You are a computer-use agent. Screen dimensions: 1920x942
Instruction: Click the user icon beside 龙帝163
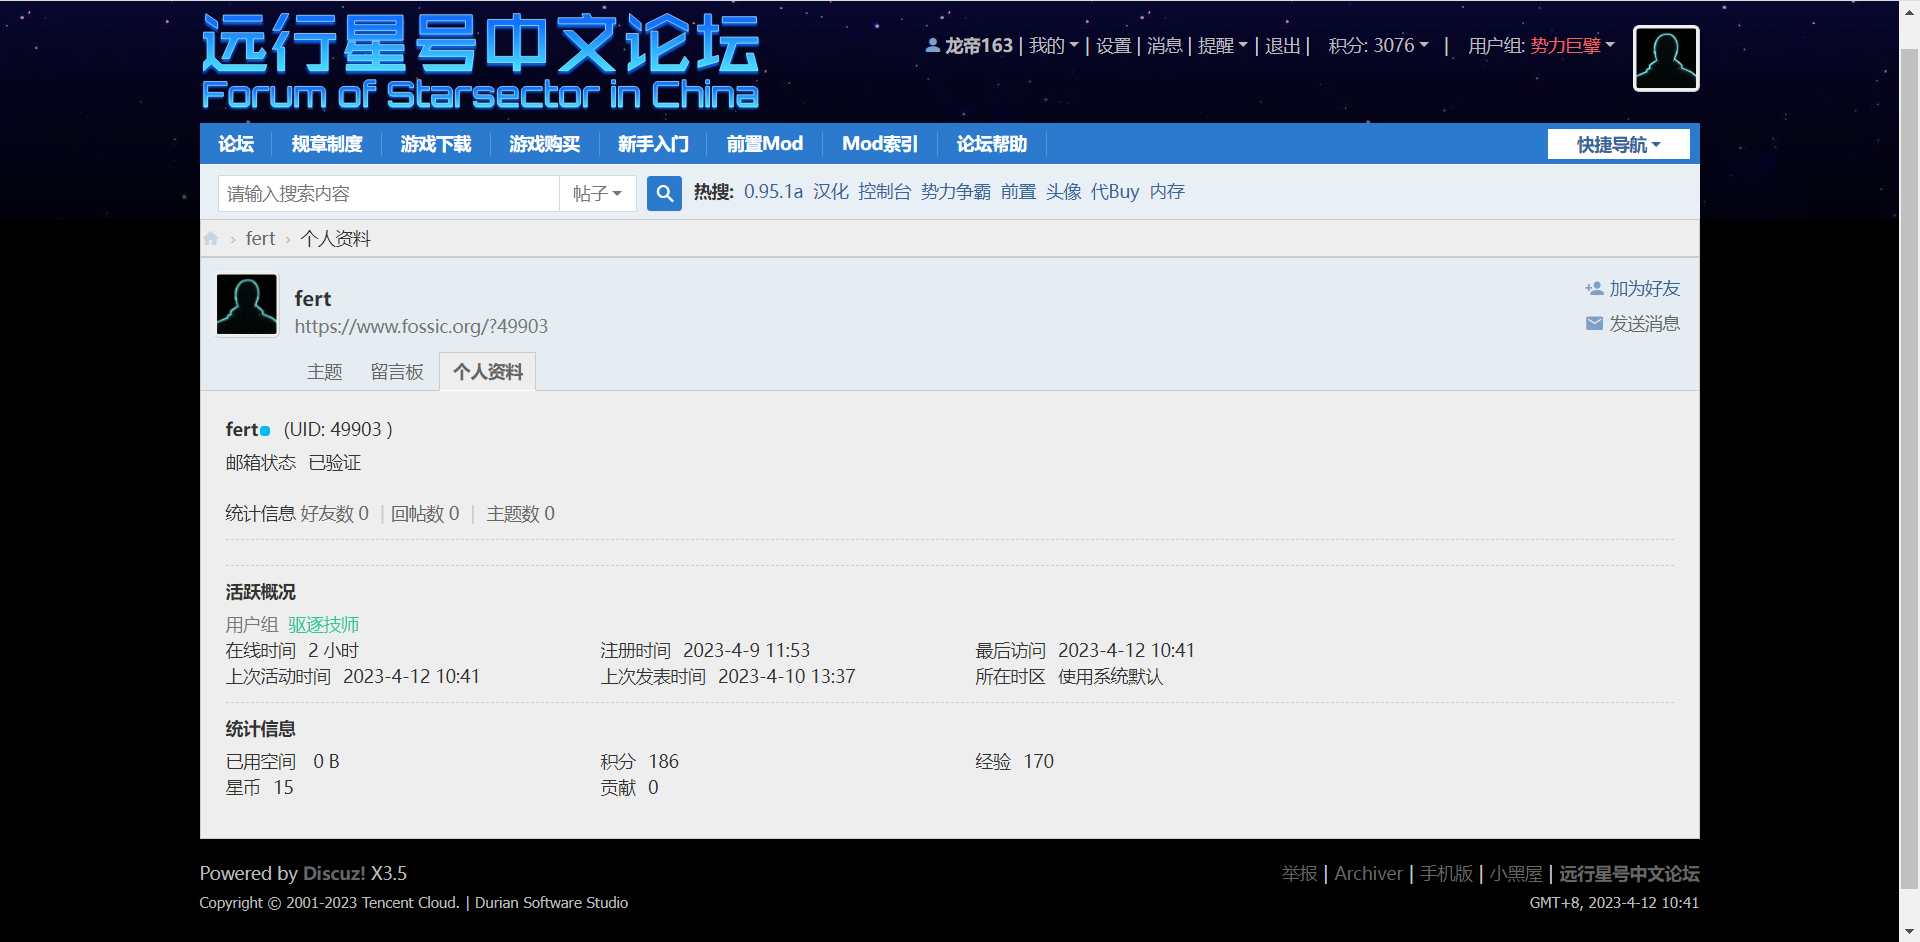[932, 46]
